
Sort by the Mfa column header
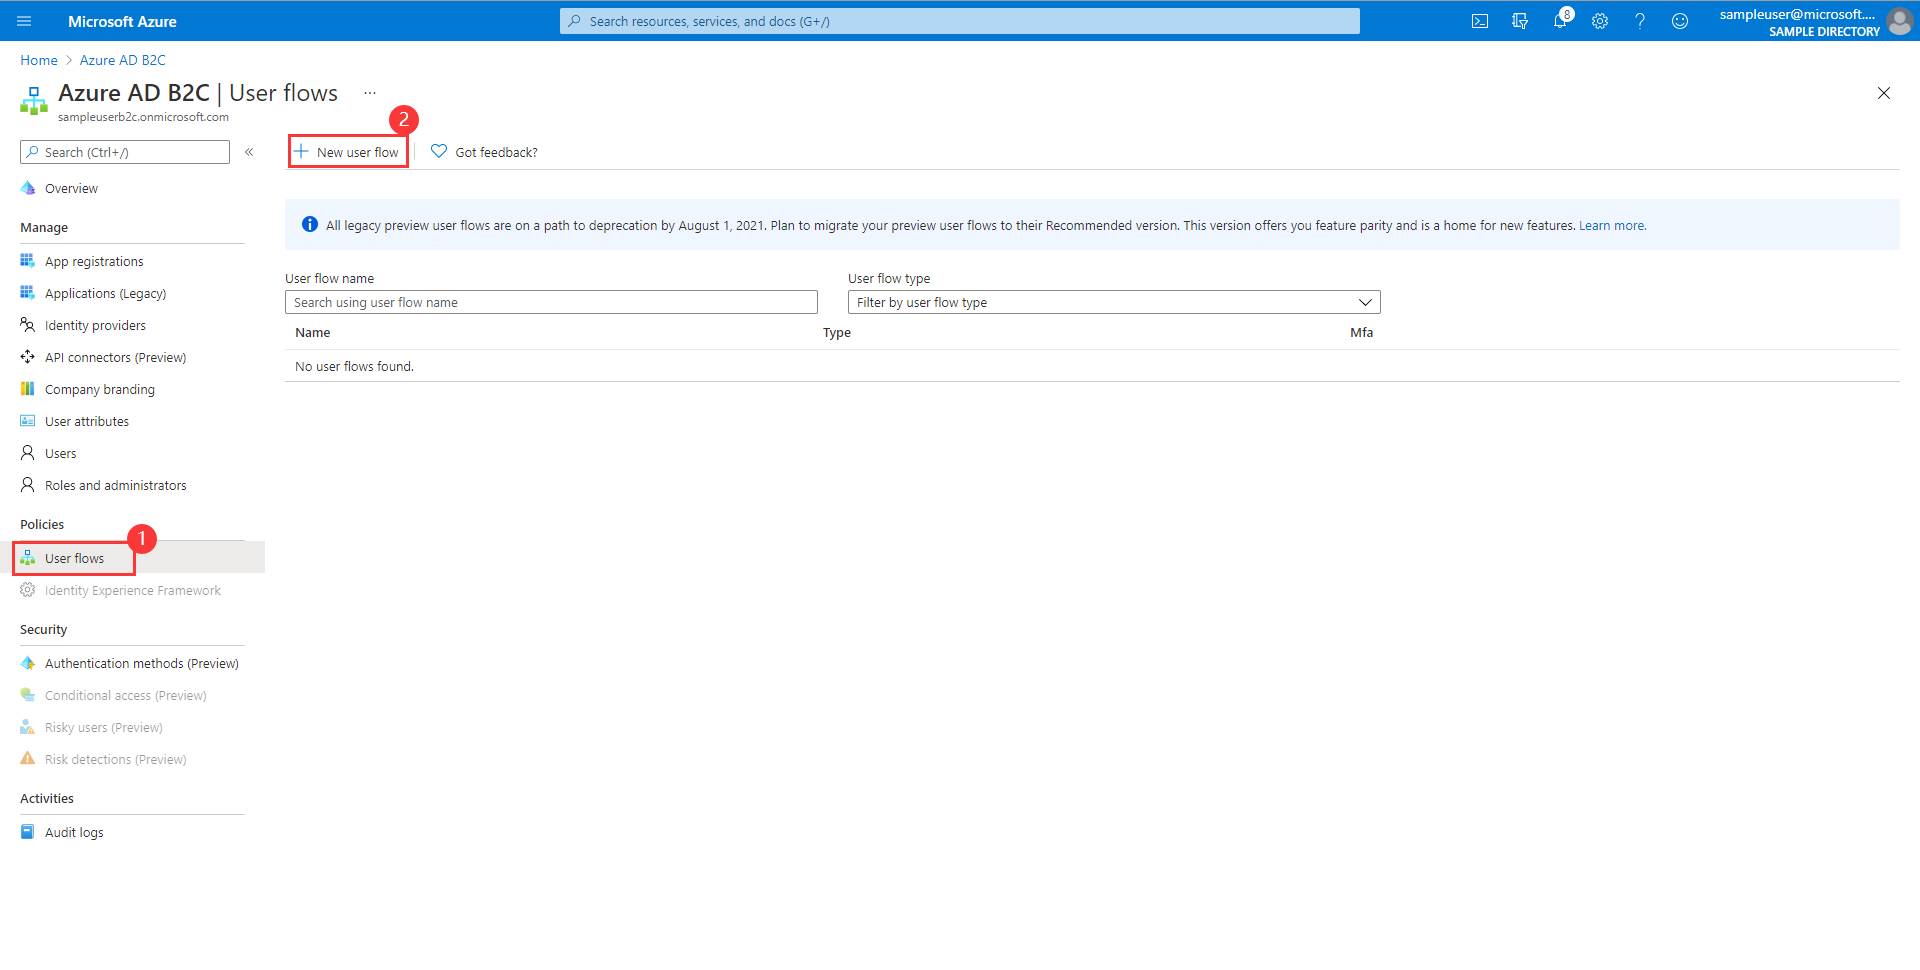[x=1361, y=332]
